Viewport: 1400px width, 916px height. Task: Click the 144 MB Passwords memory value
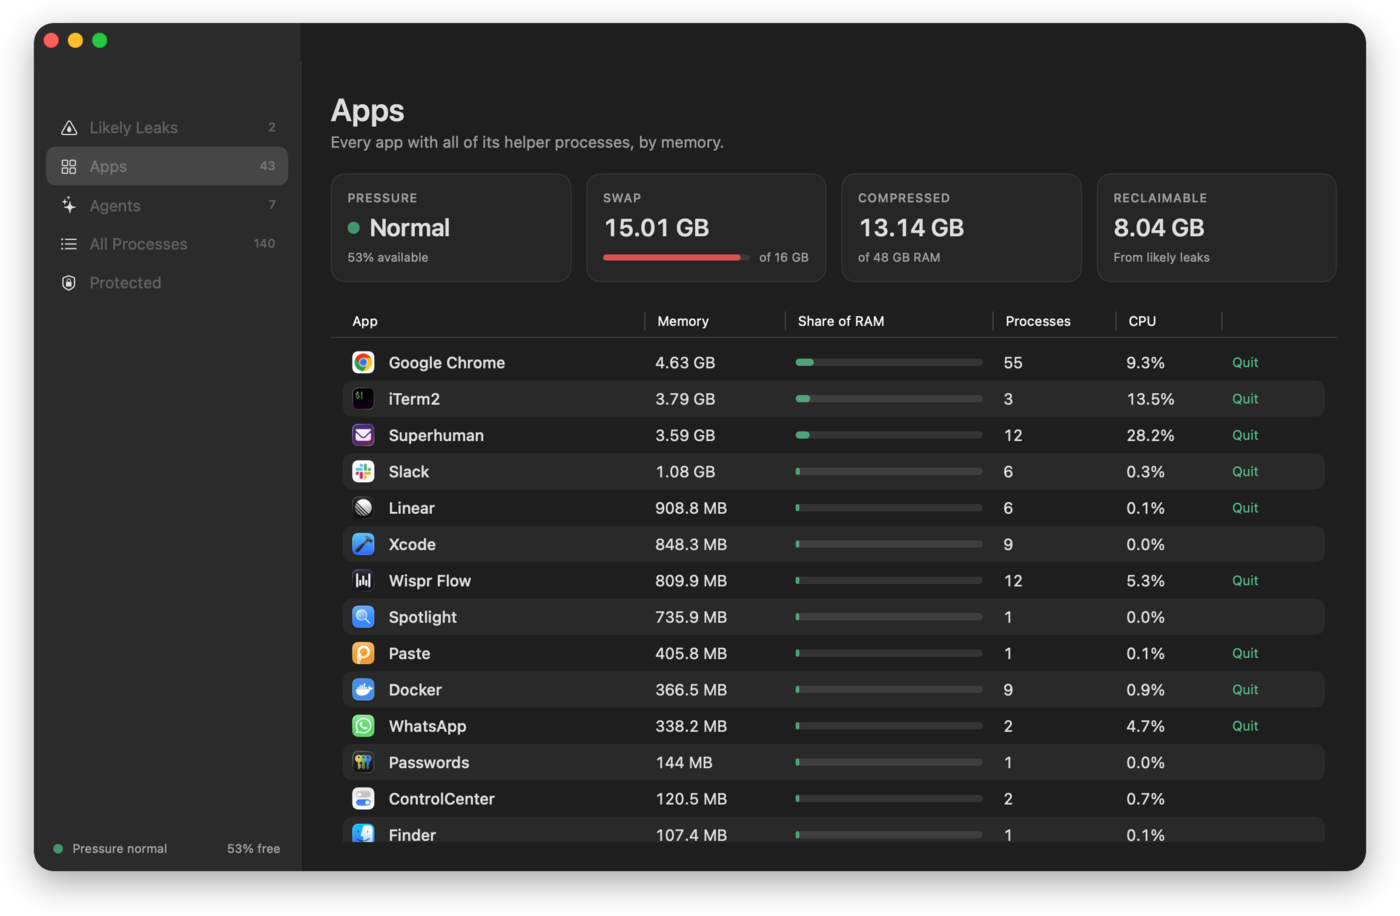[x=684, y=762]
